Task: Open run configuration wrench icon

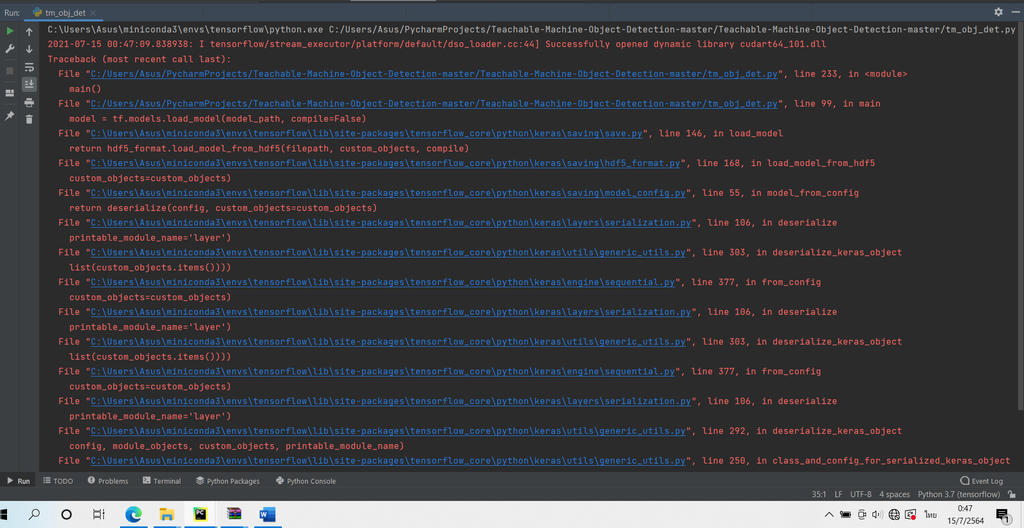Action: pyautogui.click(x=10, y=49)
